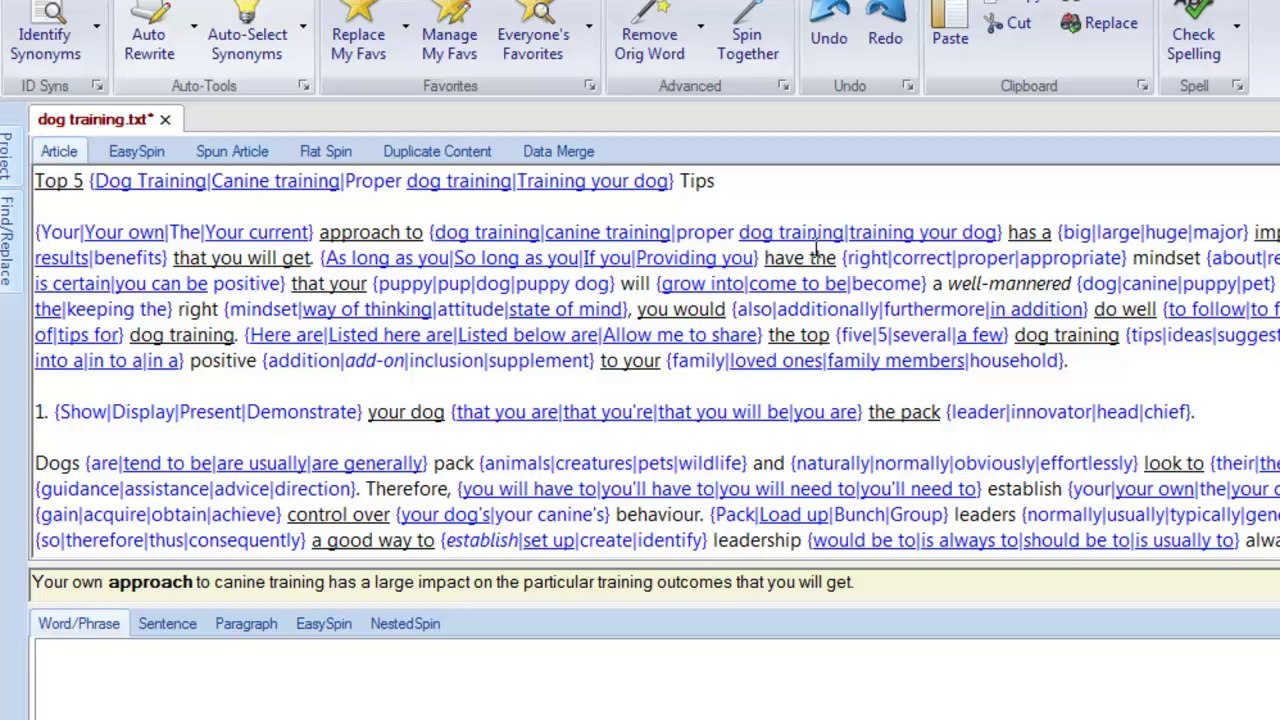1280x720 pixels.
Task: Close the dog training.txt document tab
Action: tap(165, 120)
